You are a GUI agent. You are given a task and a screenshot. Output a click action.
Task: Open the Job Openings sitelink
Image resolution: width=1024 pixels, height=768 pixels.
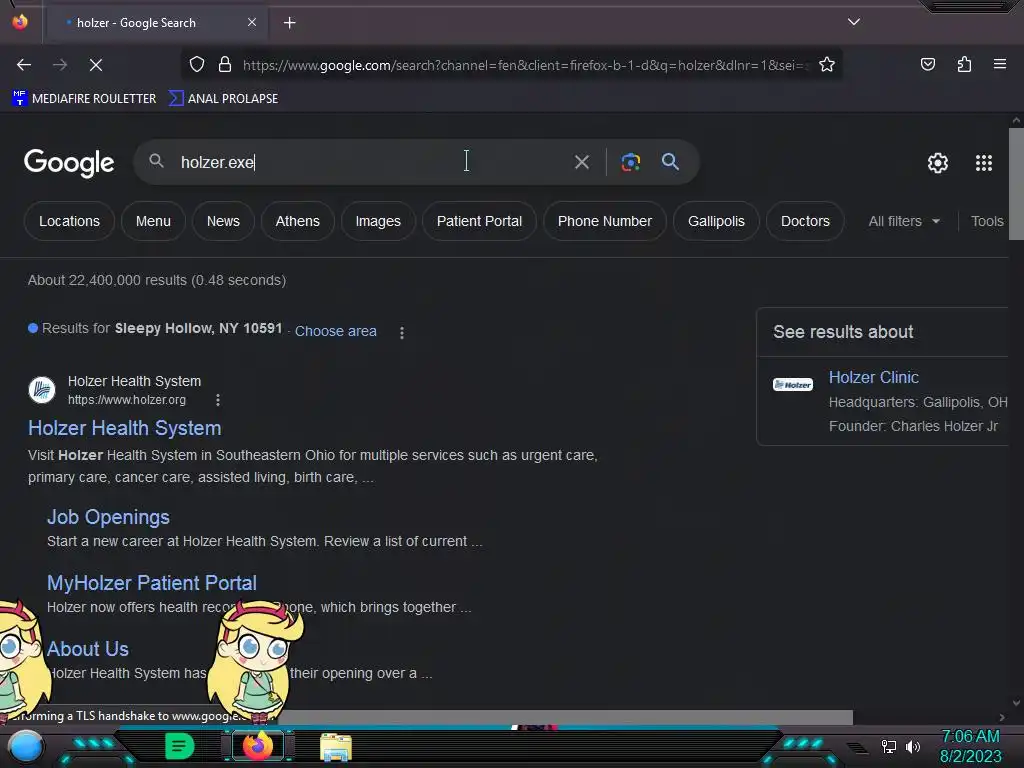click(108, 517)
